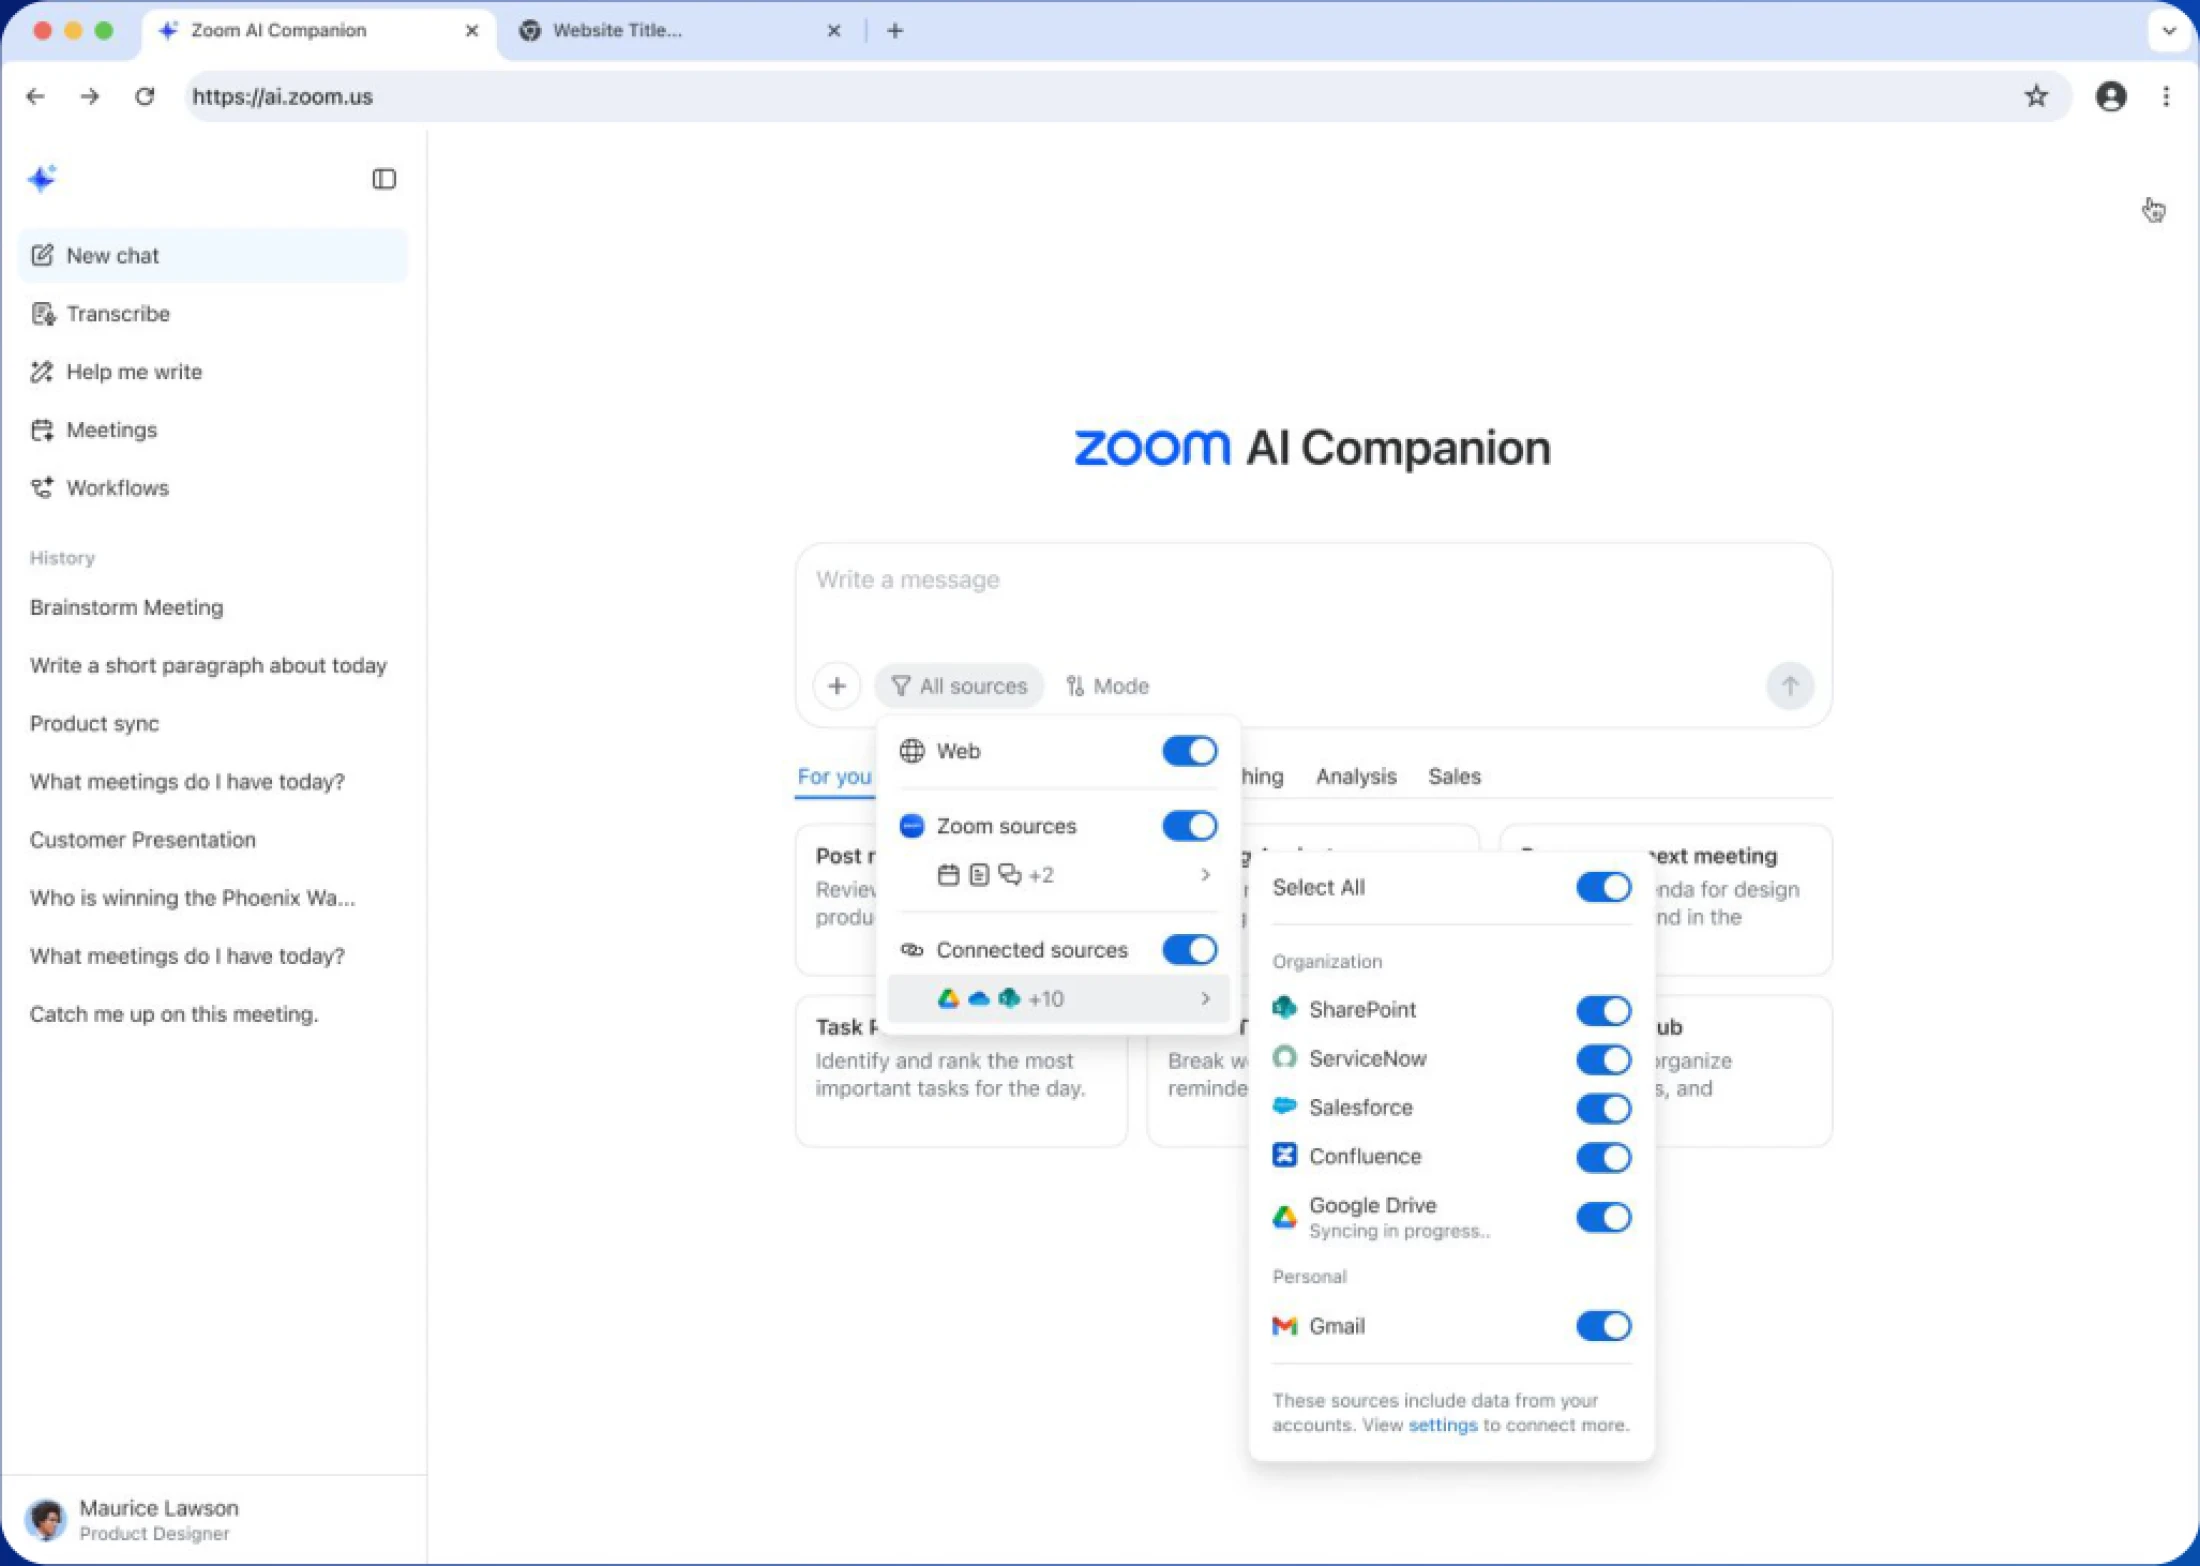
Task: Open the Transcribe section
Action: pos(213,313)
